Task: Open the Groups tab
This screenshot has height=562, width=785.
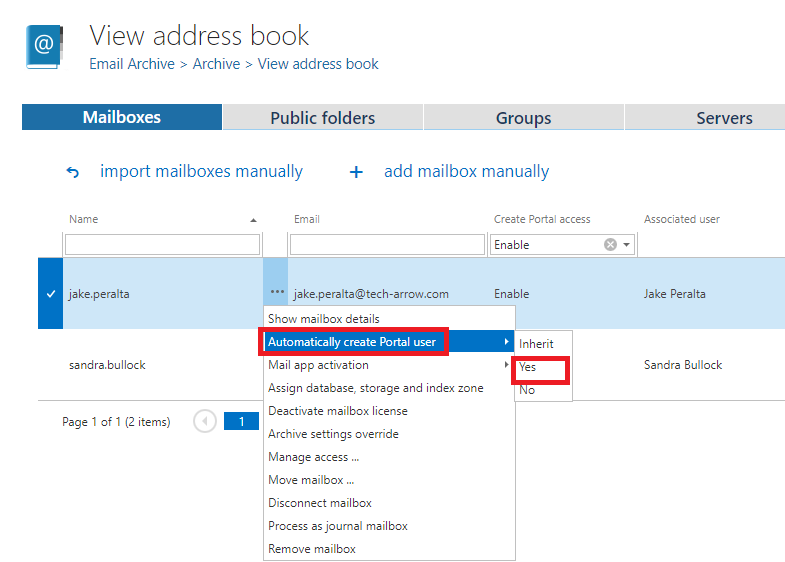Action: pos(523,118)
